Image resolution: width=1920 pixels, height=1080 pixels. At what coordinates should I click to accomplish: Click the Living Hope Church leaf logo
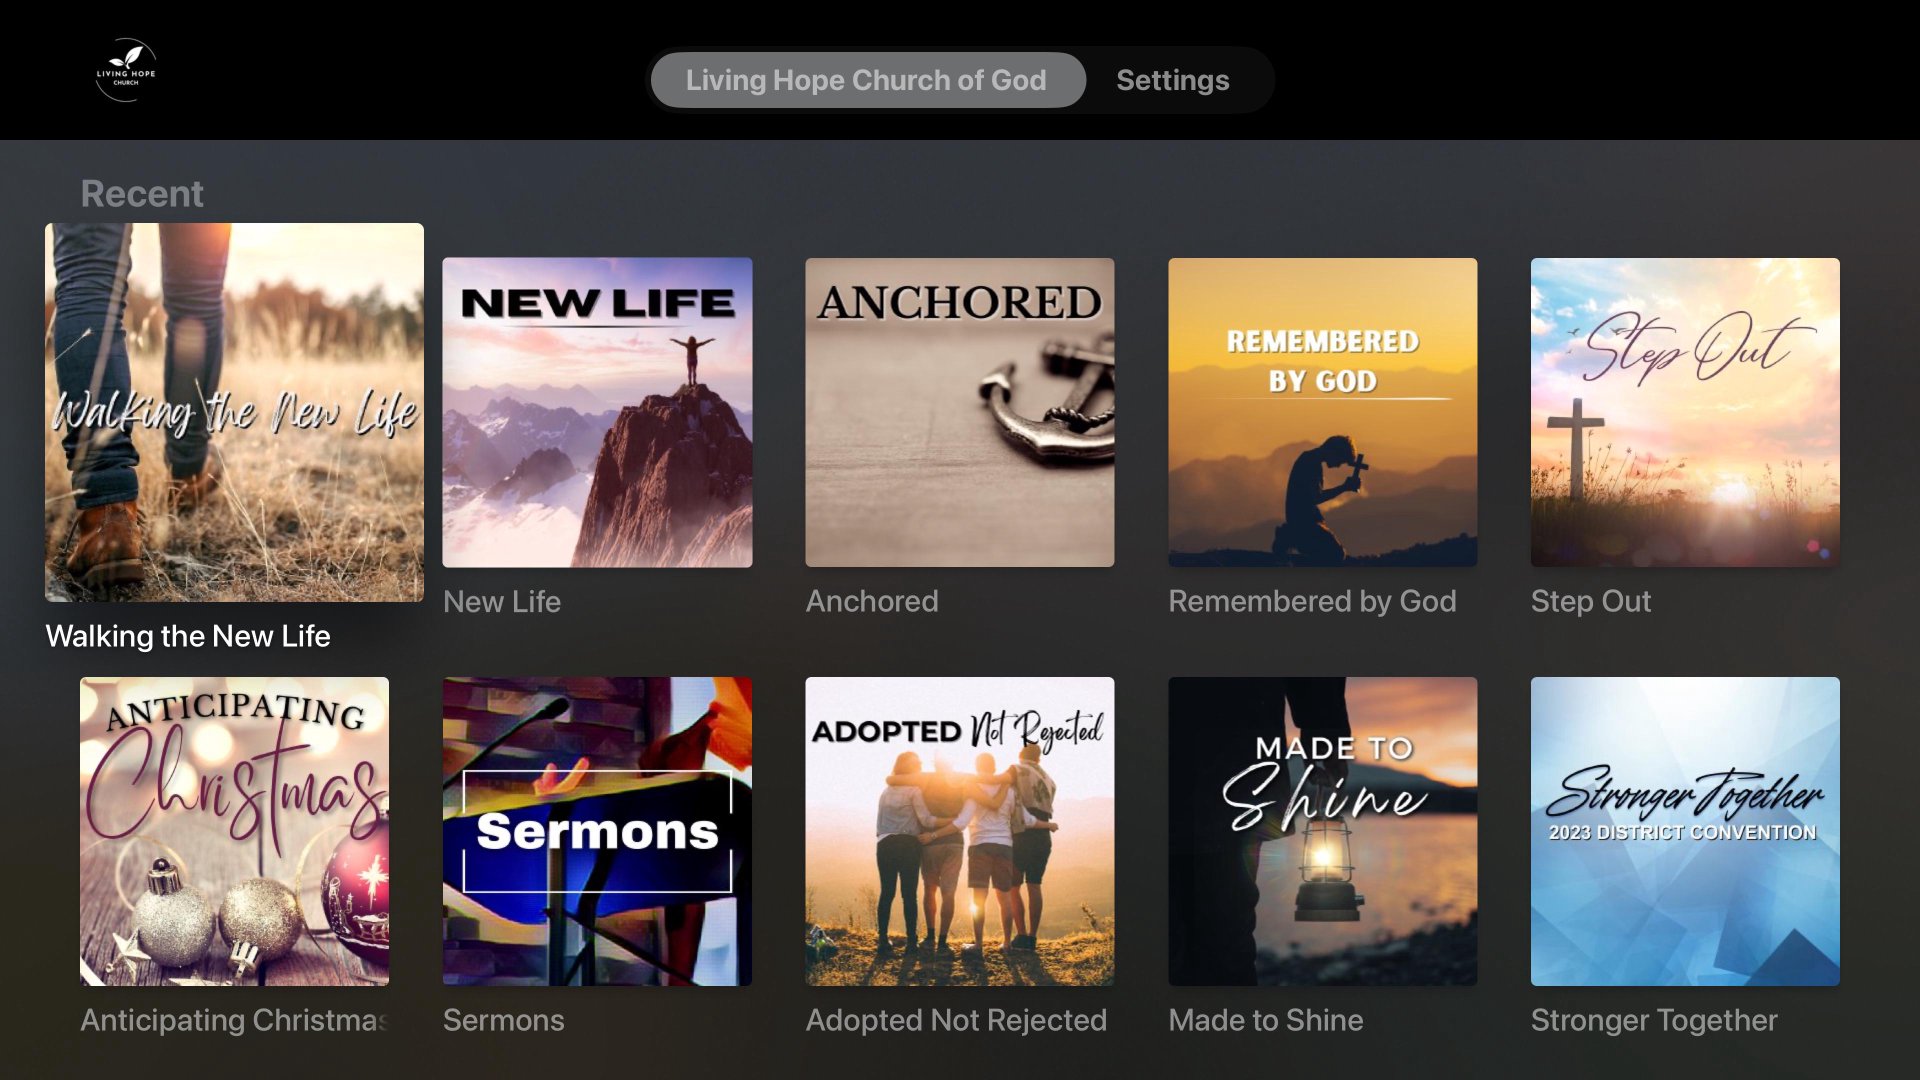(126, 70)
